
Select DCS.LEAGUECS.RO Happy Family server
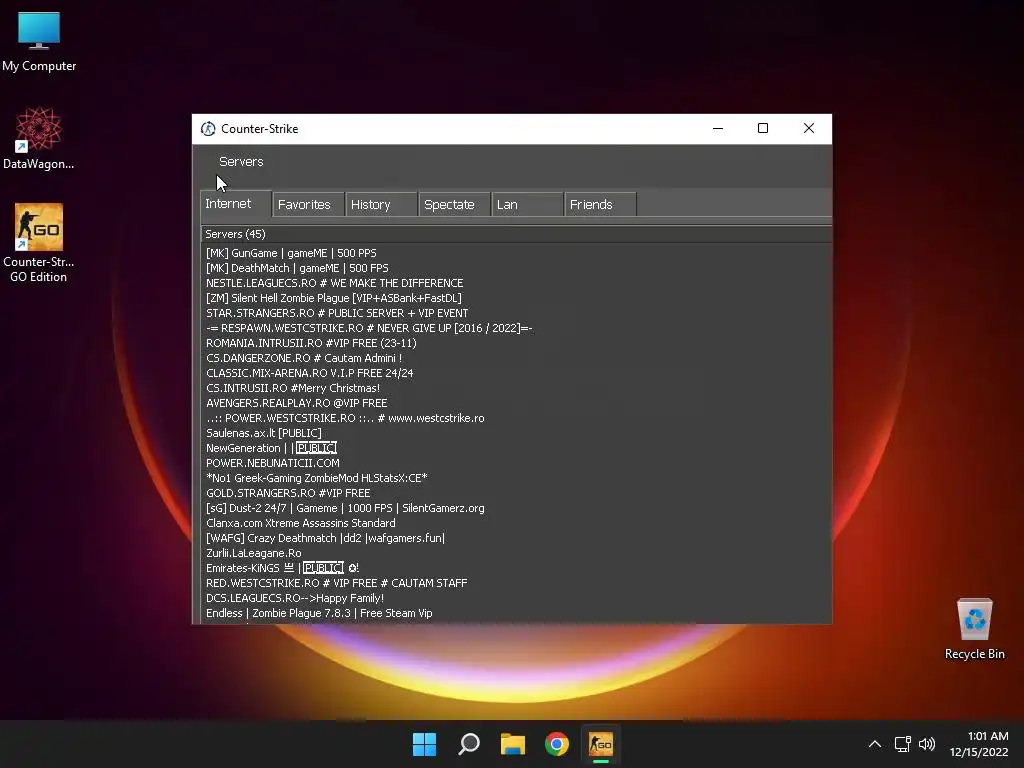coord(516,599)
